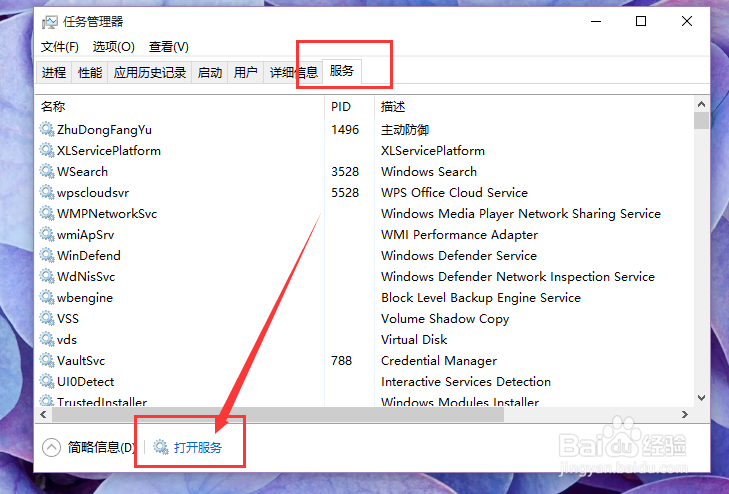The height and width of the screenshot is (494, 729).
Task: Click the vertical scrollbar up arrow
Action: click(702, 104)
